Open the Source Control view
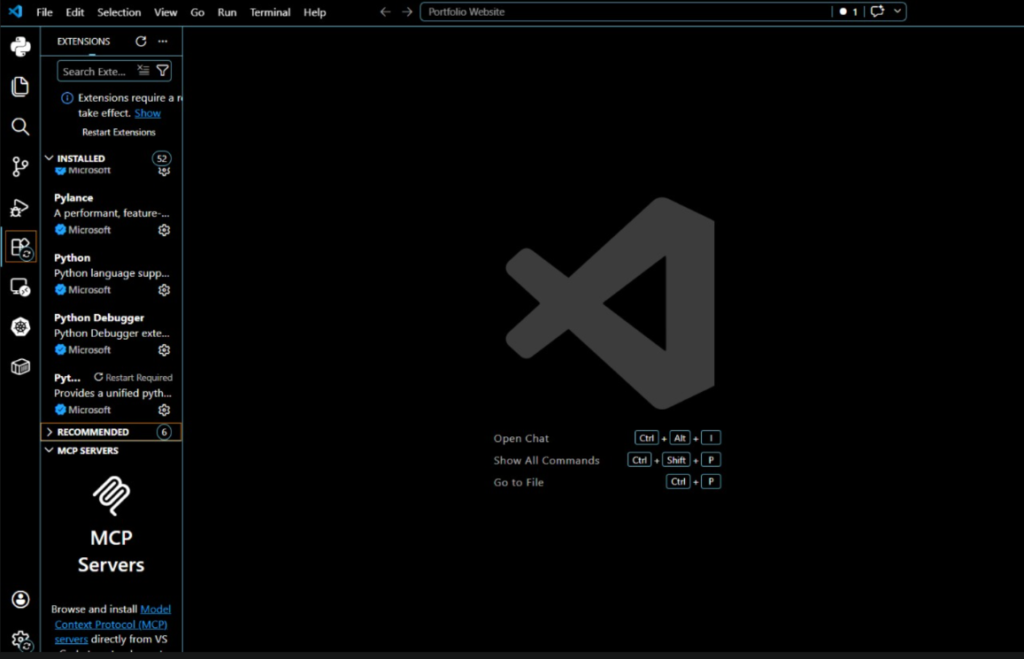The height and width of the screenshot is (659, 1024). pyautogui.click(x=20, y=167)
